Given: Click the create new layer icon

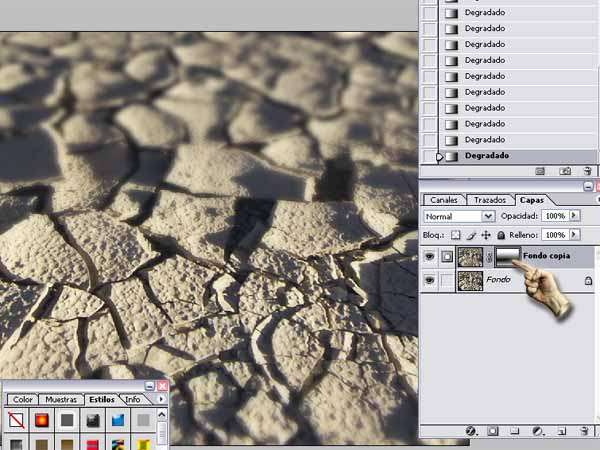Looking at the screenshot, I should point(562,431).
